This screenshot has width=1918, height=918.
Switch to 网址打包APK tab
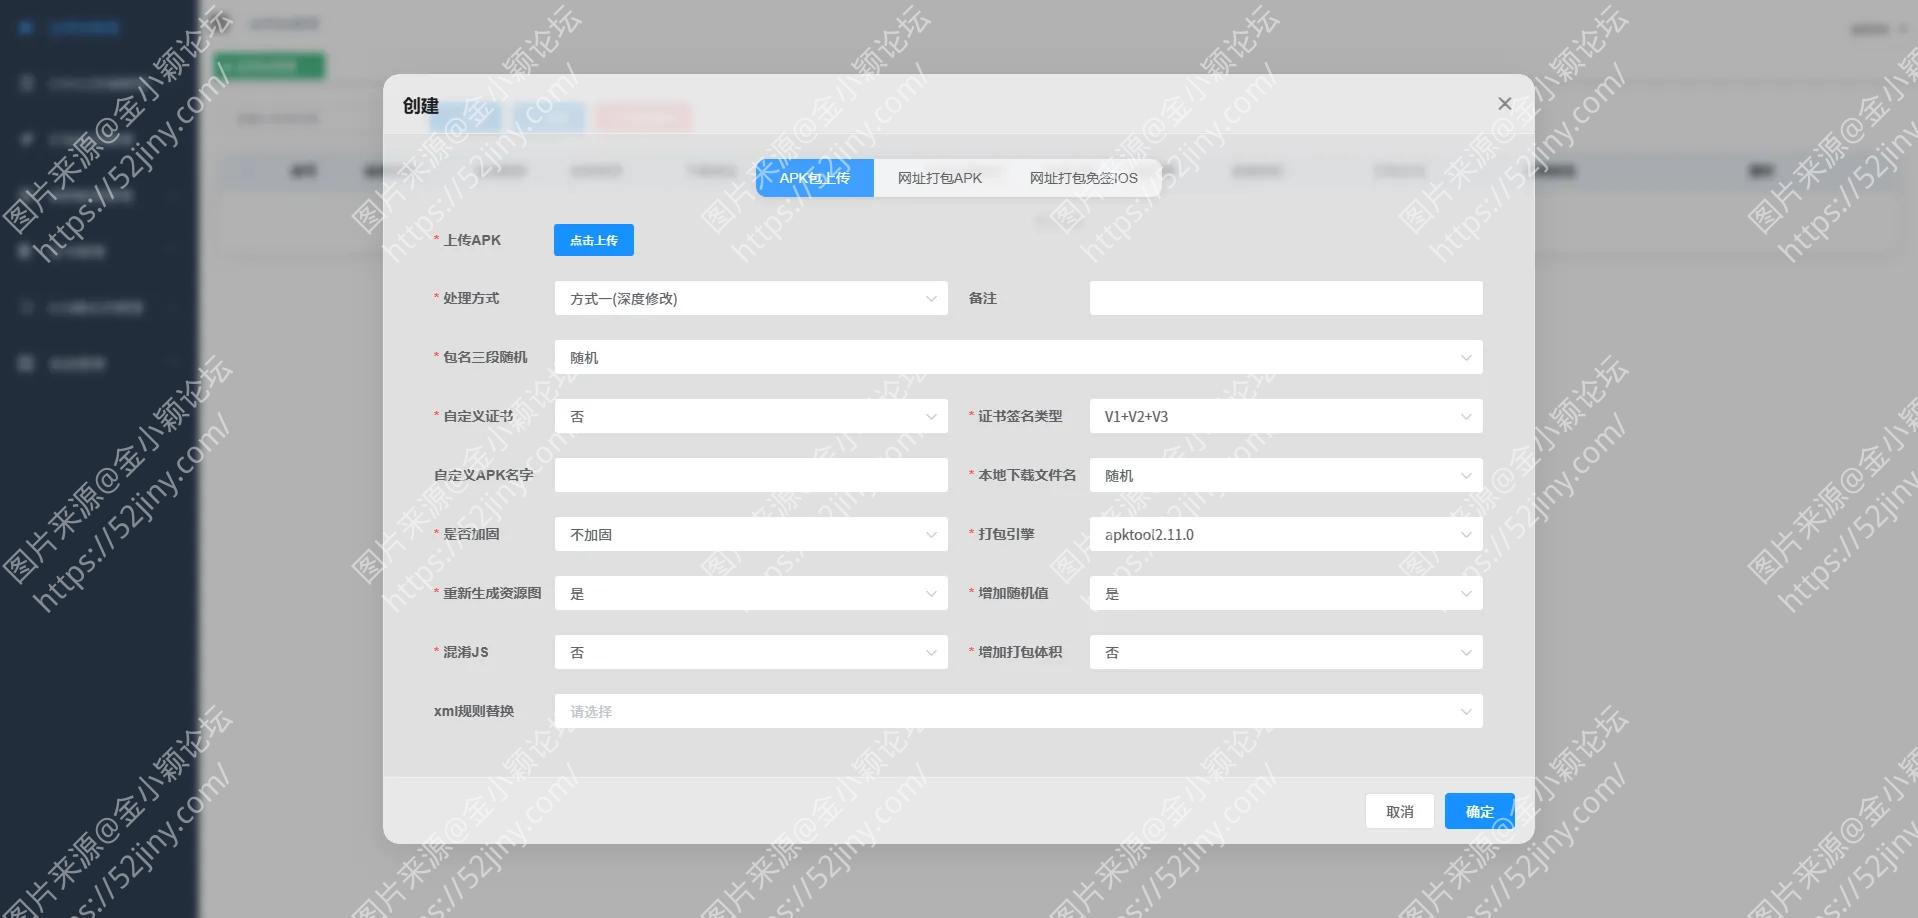(x=939, y=178)
